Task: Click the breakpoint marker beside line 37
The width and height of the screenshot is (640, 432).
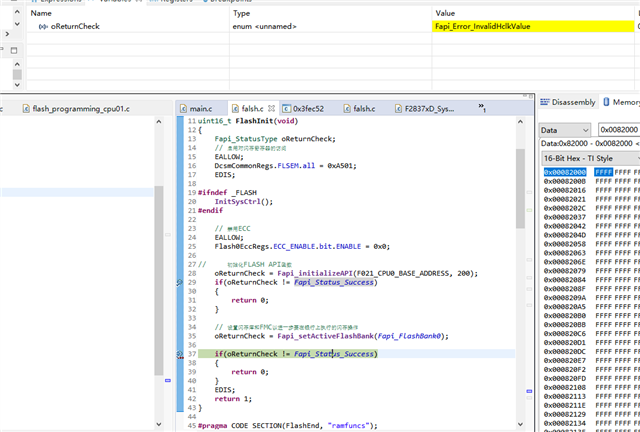Action: click(180, 354)
